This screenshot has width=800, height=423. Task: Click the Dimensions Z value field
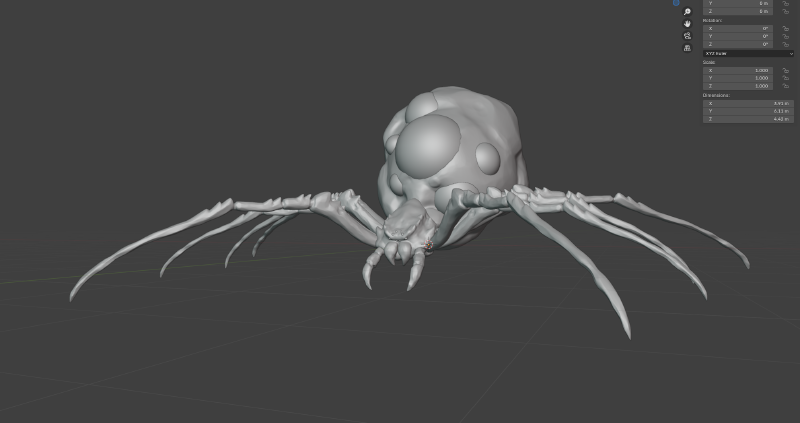click(748, 119)
